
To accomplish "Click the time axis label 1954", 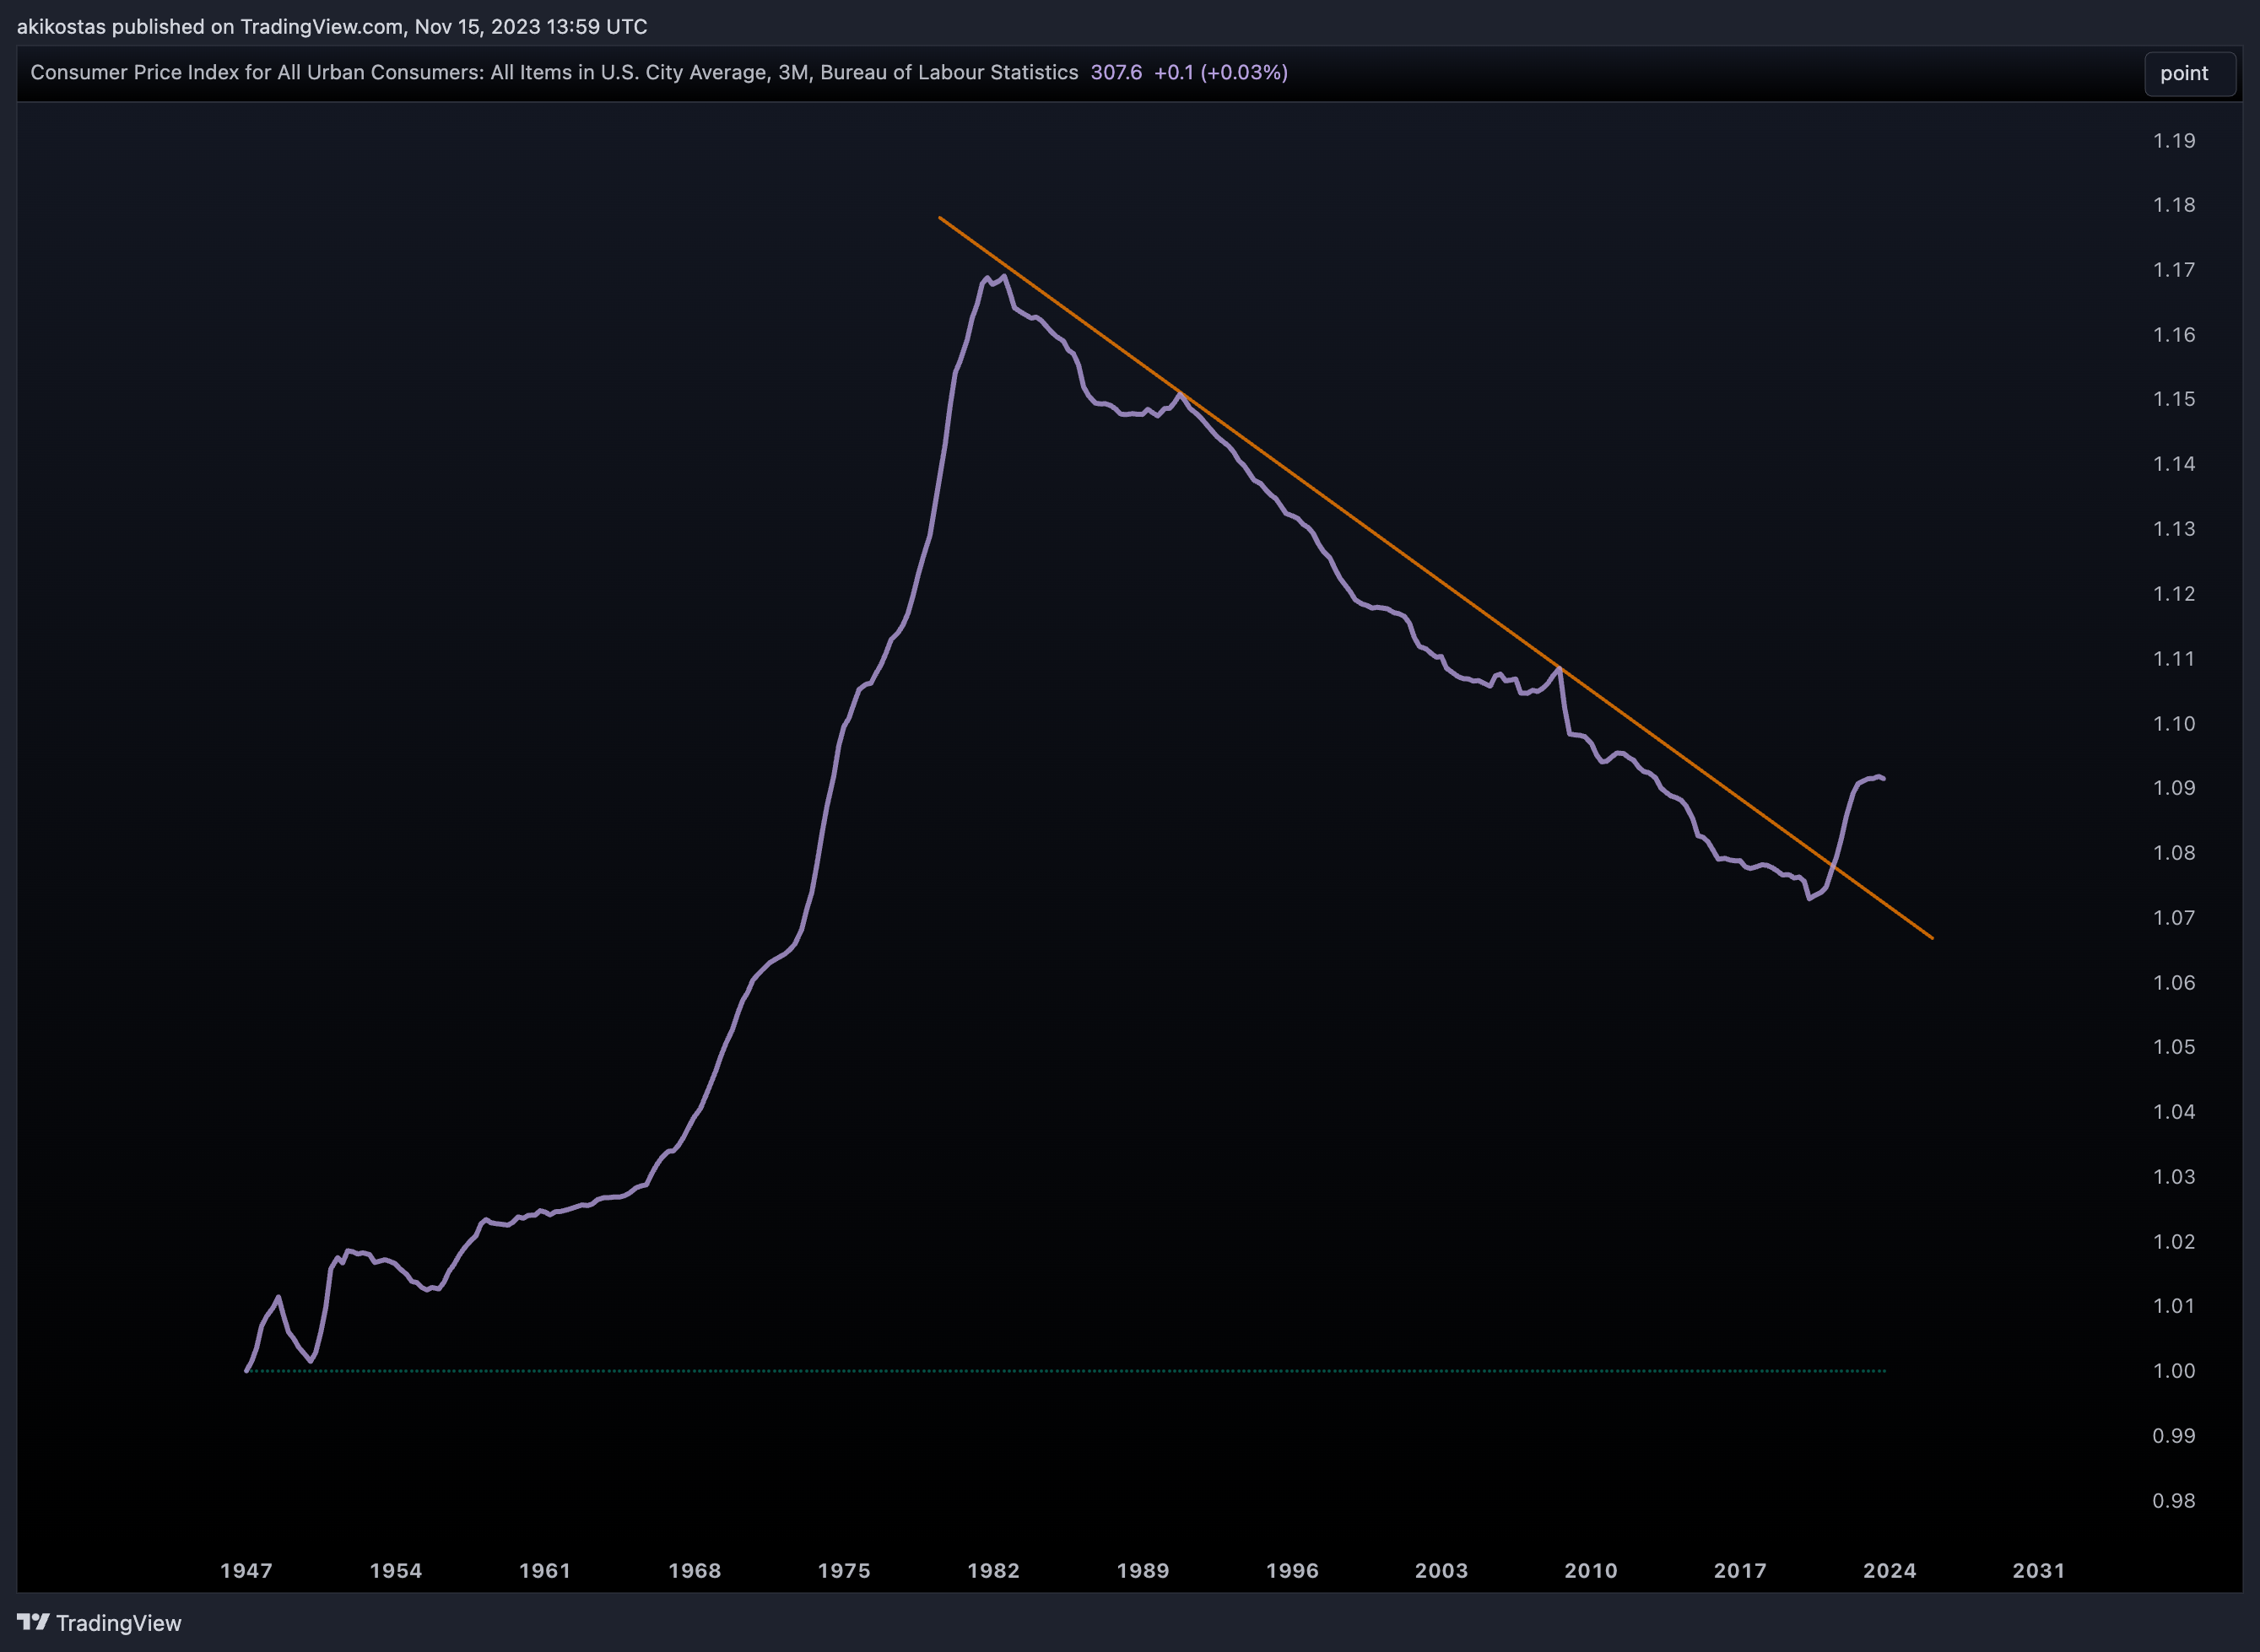I will 396,1570.
